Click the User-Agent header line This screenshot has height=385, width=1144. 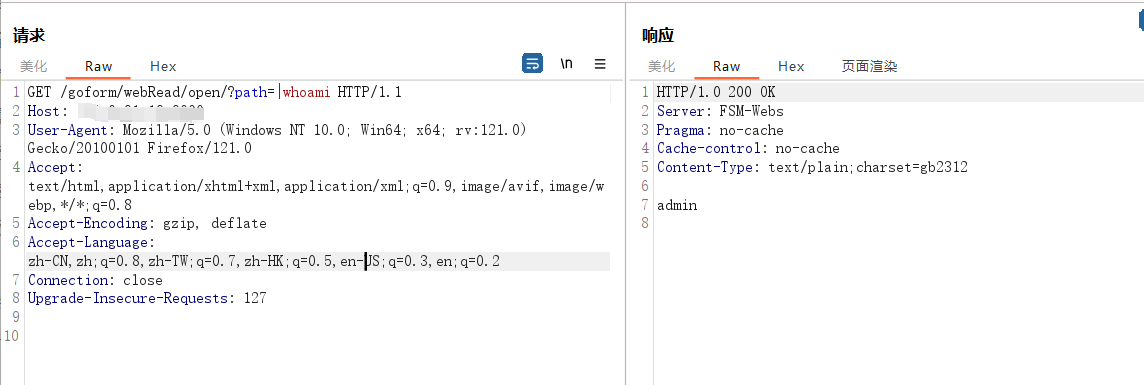[277, 131]
